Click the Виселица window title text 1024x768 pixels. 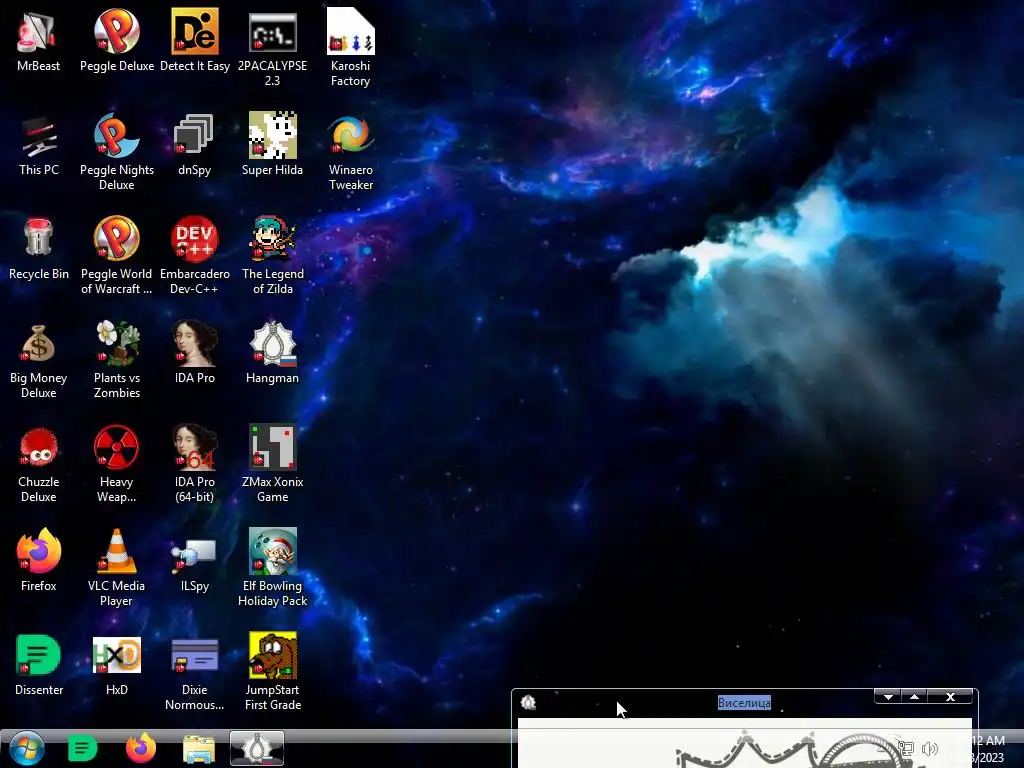(x=744, y=703)
